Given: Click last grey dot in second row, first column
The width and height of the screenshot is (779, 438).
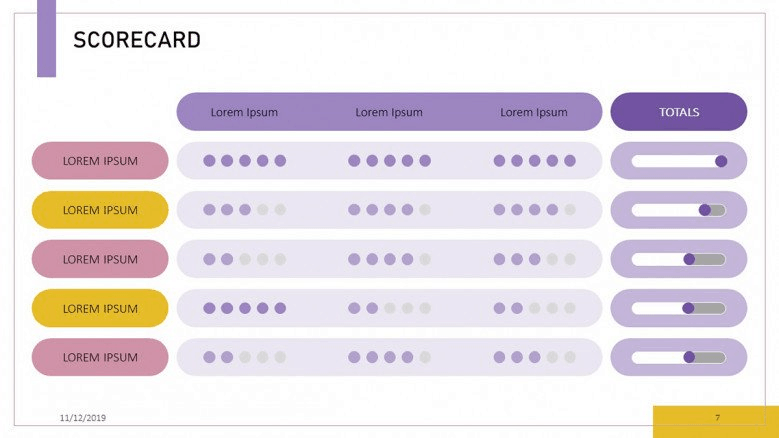Looking at the screenshot, I should (x=280, y=210).
